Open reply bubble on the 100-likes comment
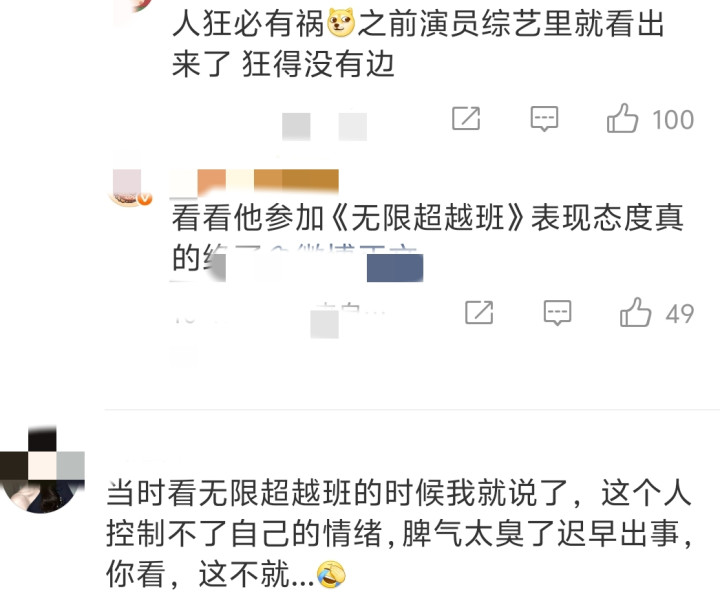This screenshot has height=594, width=720. (x=544, y=118)
